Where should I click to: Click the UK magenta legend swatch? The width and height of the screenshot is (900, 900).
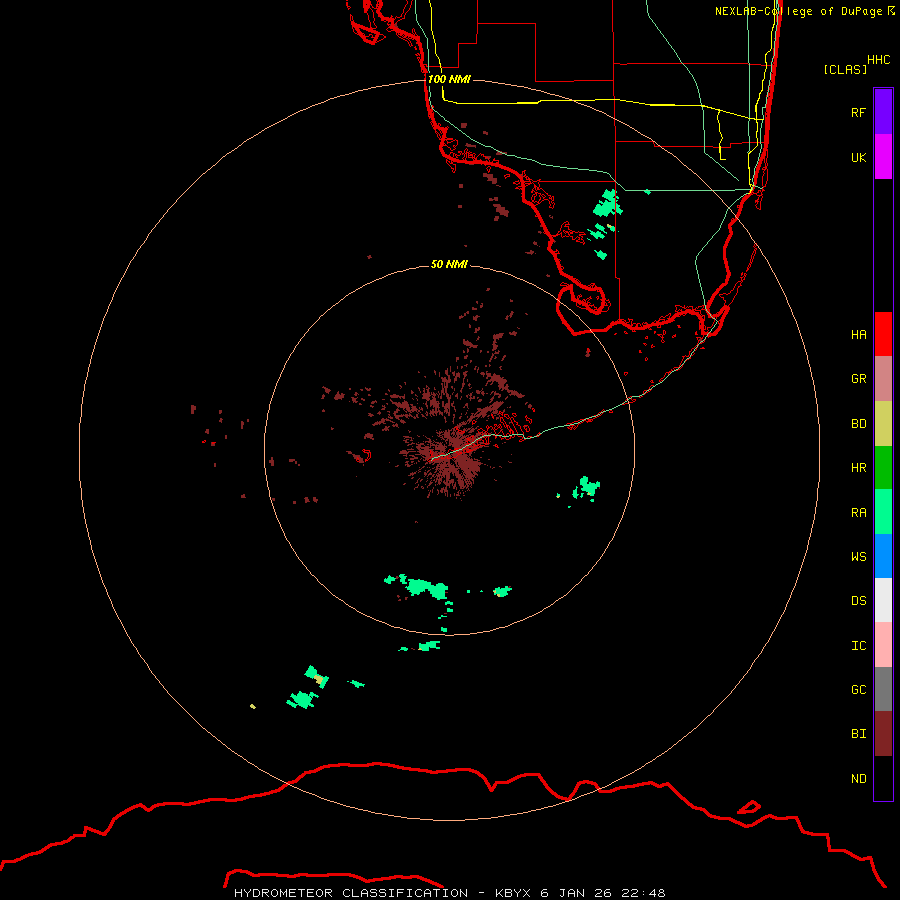pos(883,157)
